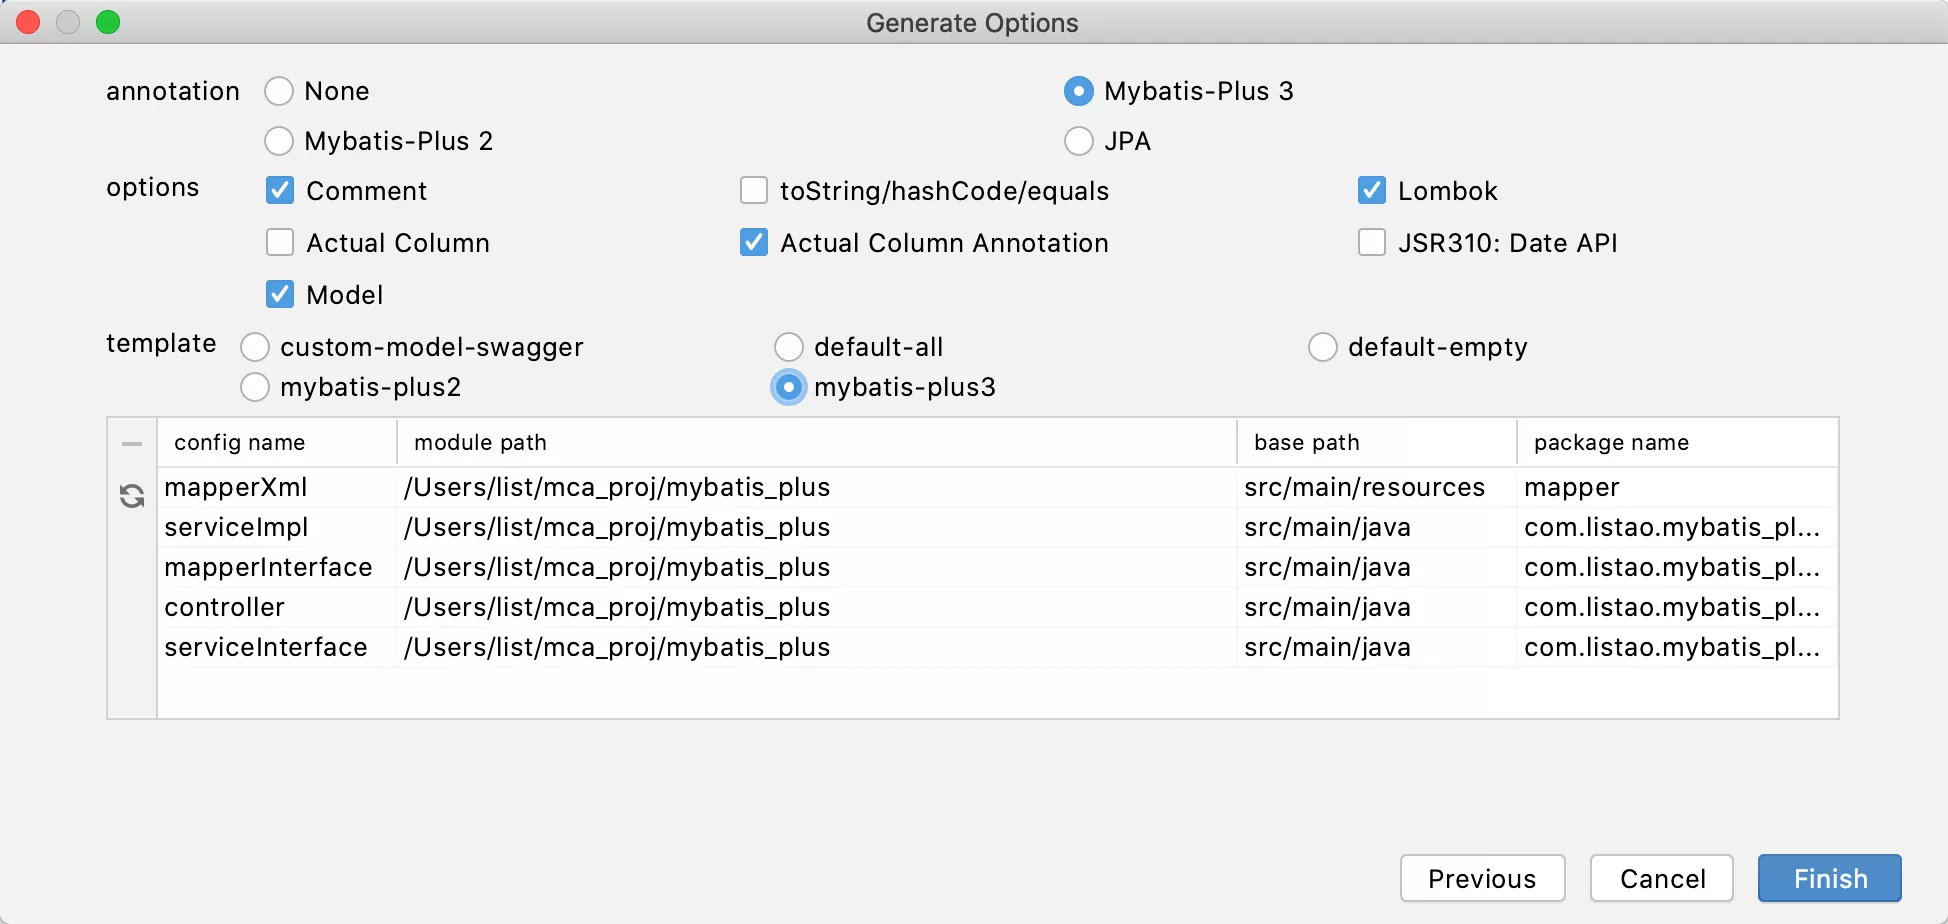Close the Generate Options window
Image resolution: width=1948 pixels, height=924 pixels.
[x=28, y=22]
